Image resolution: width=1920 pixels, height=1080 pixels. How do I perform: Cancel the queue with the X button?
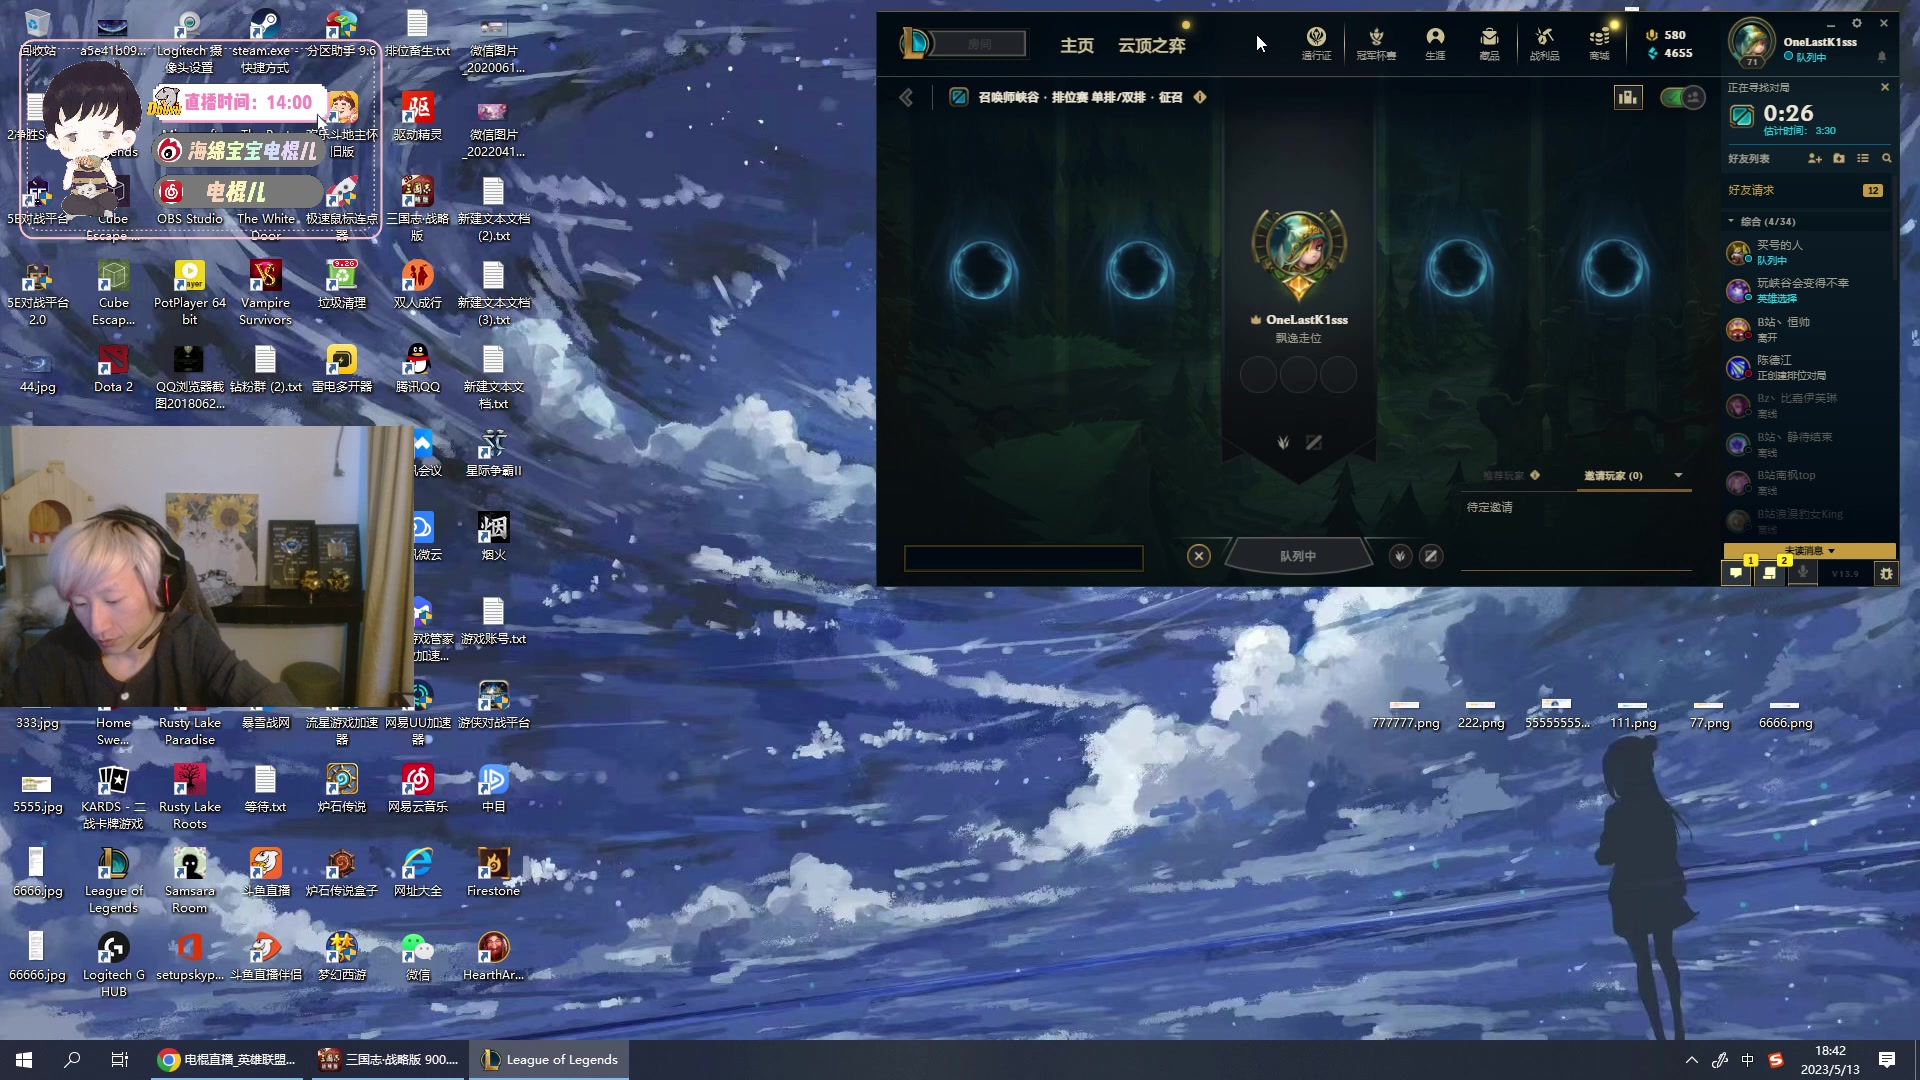(1198, 556)
